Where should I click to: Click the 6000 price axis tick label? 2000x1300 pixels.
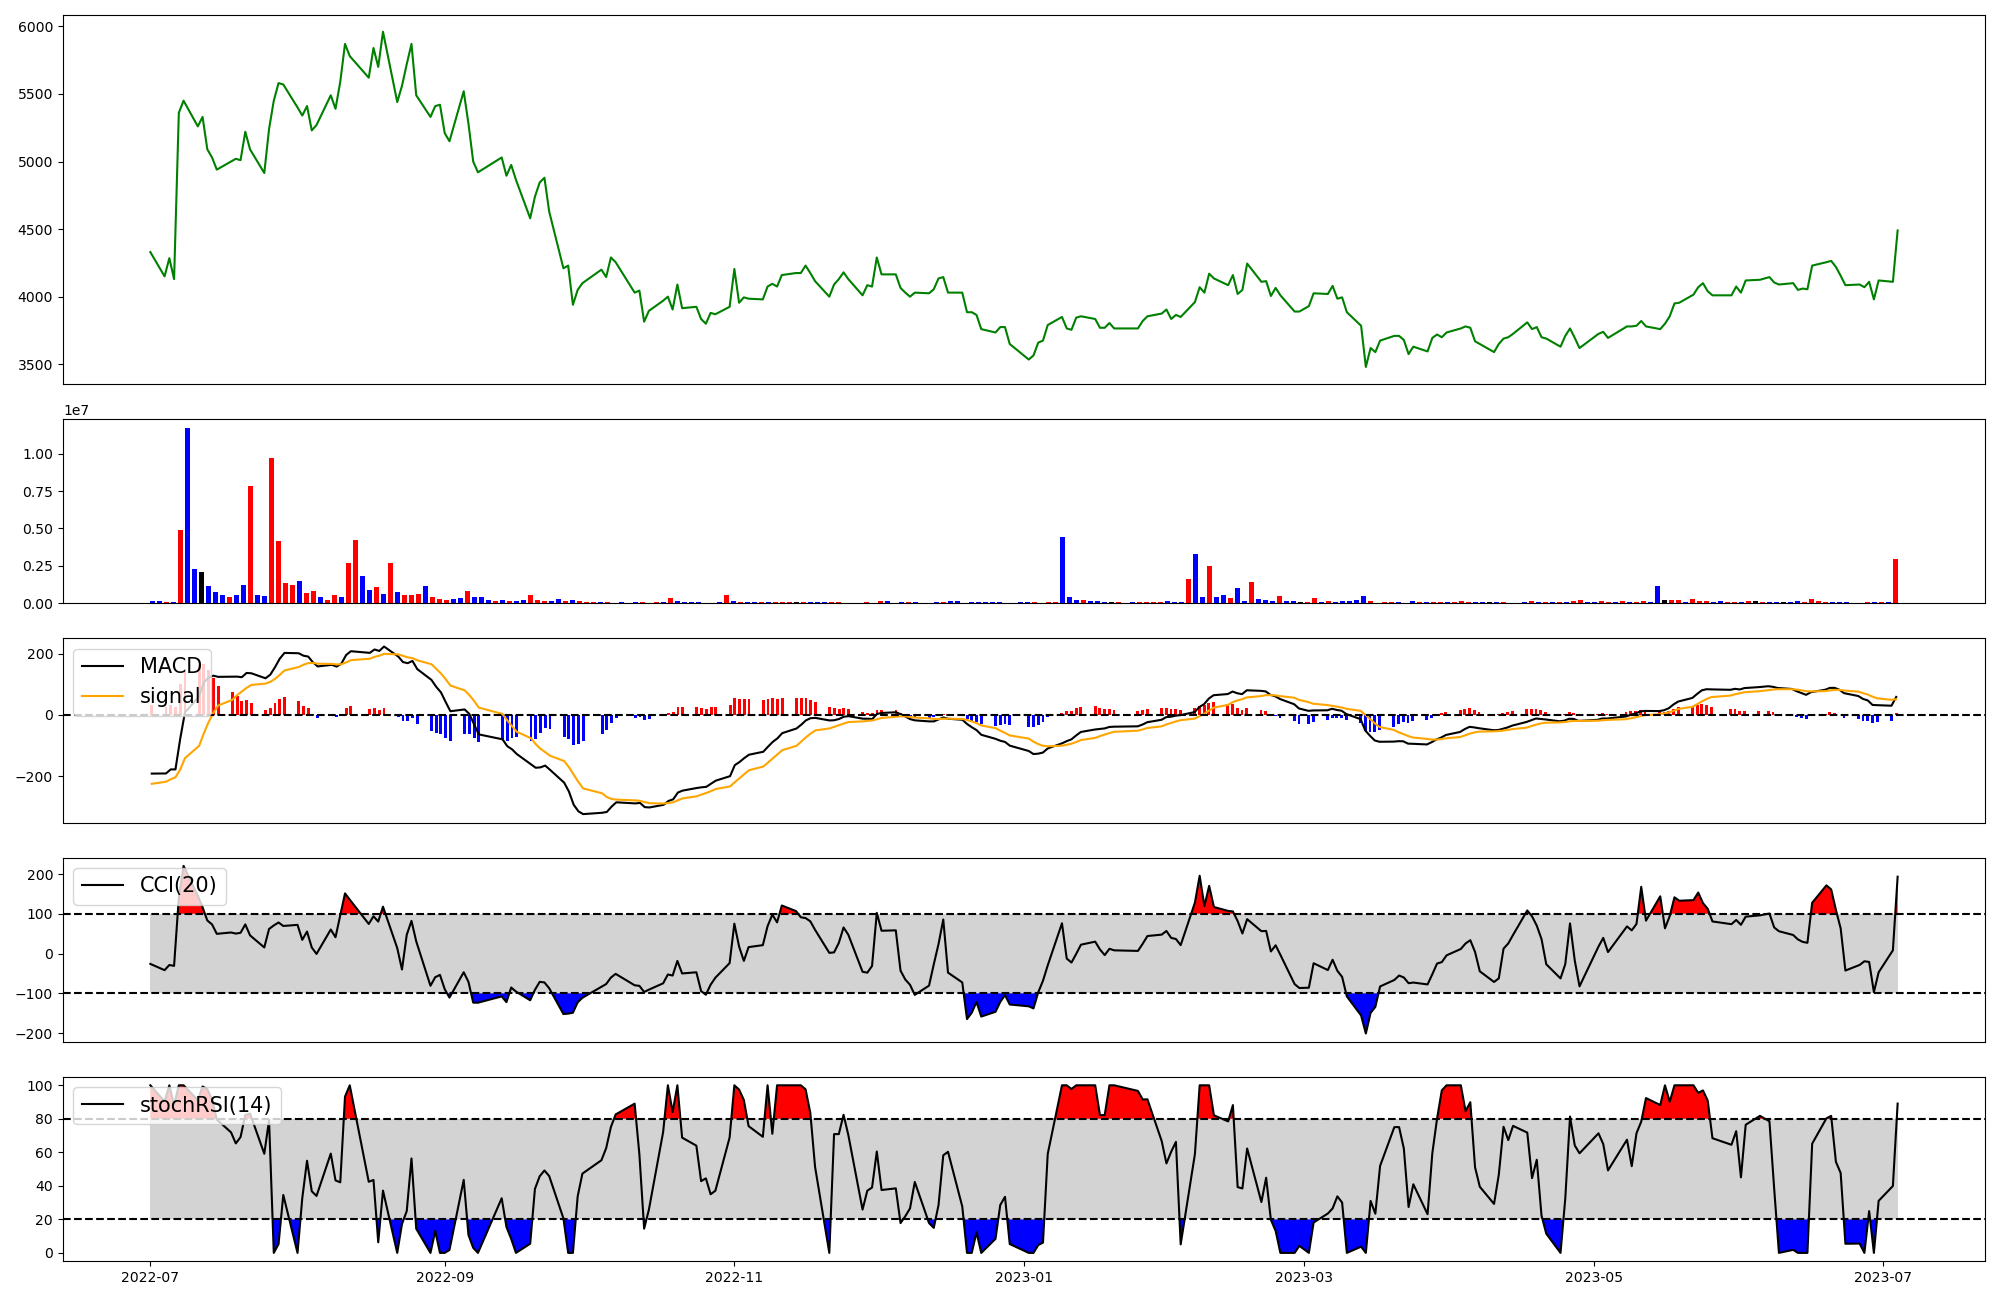[x=35, y=27]
